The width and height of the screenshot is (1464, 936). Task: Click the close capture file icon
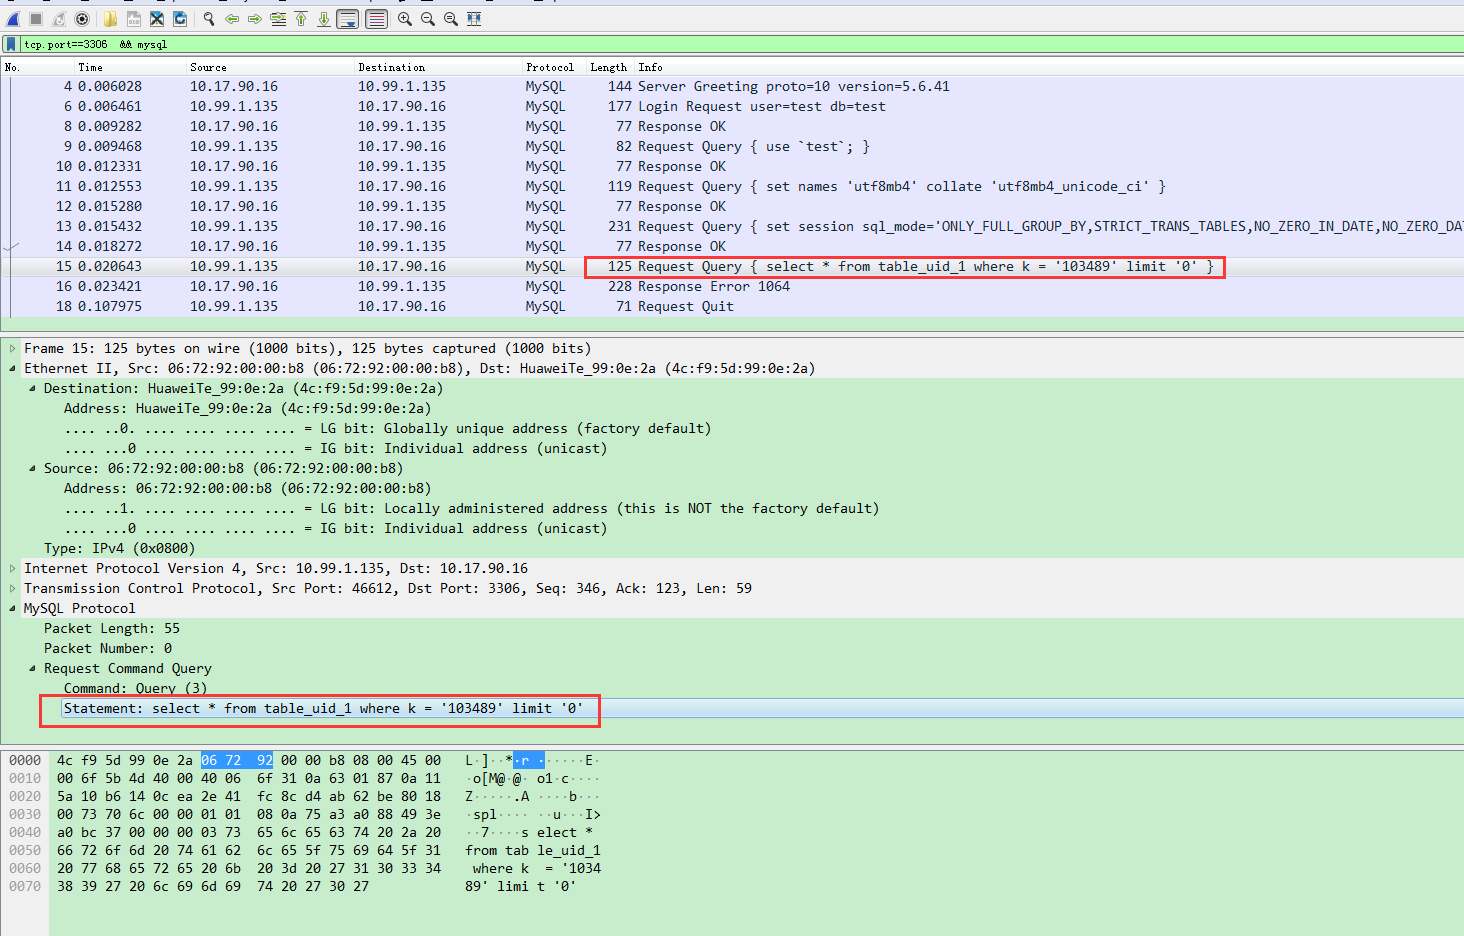point(157,19)
